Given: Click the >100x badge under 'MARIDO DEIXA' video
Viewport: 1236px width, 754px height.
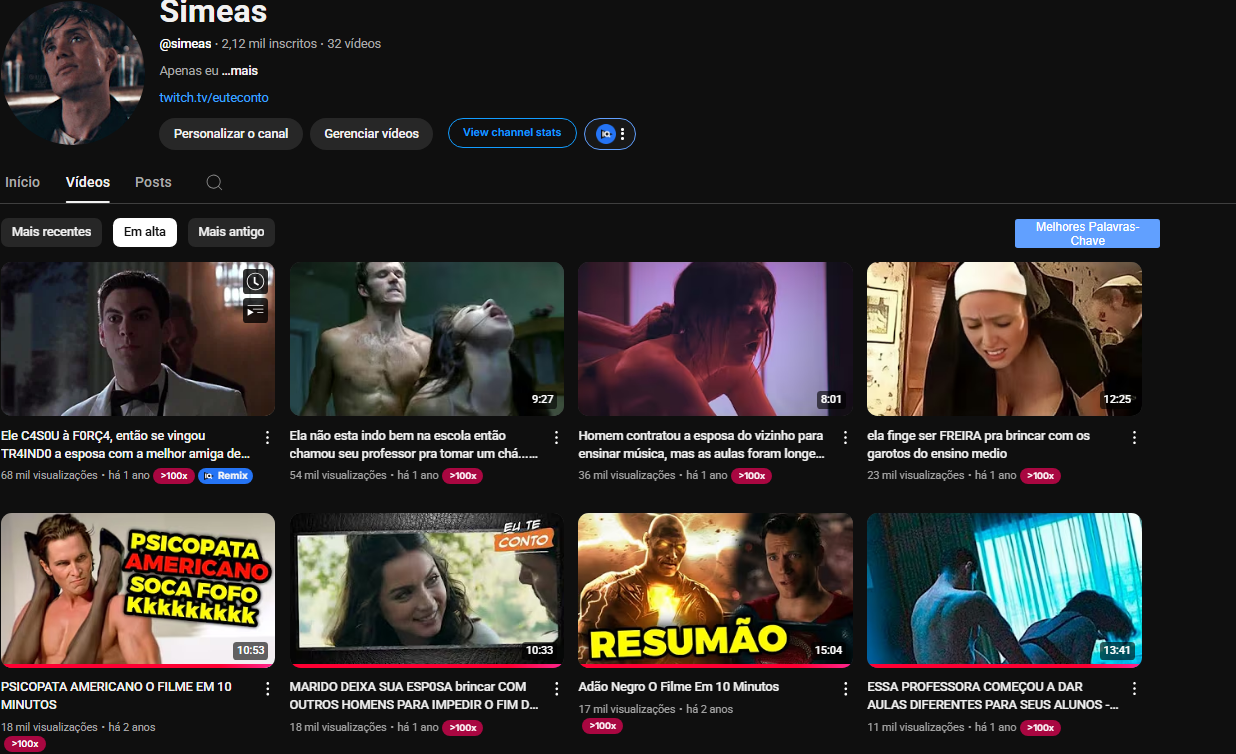Looking at the screenshot, I should 462,728.
